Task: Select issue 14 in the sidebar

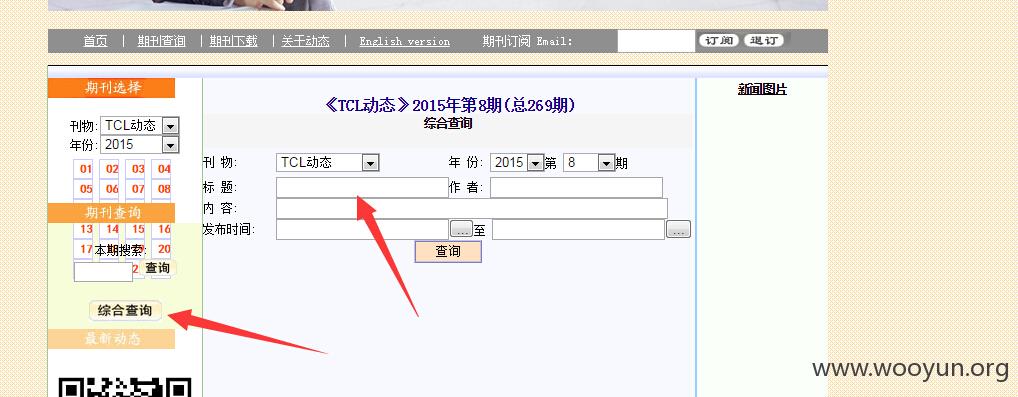Action: [112, 229]
